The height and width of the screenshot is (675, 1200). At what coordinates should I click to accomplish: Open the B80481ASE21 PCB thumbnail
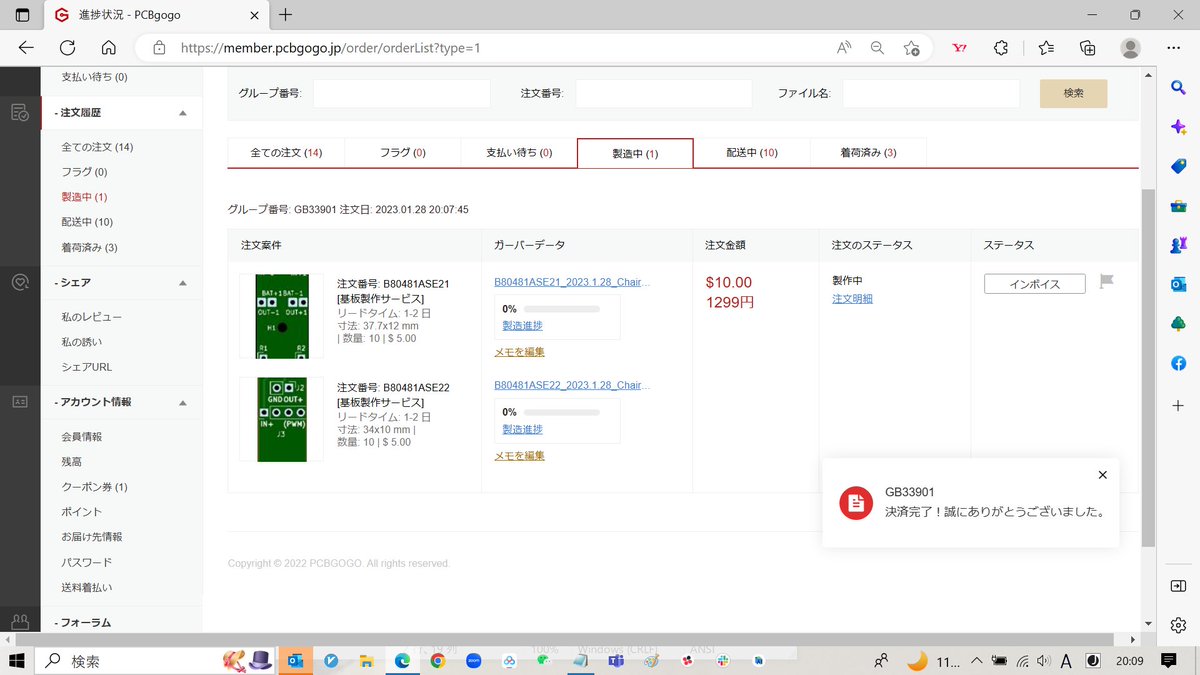click(282, 316)
